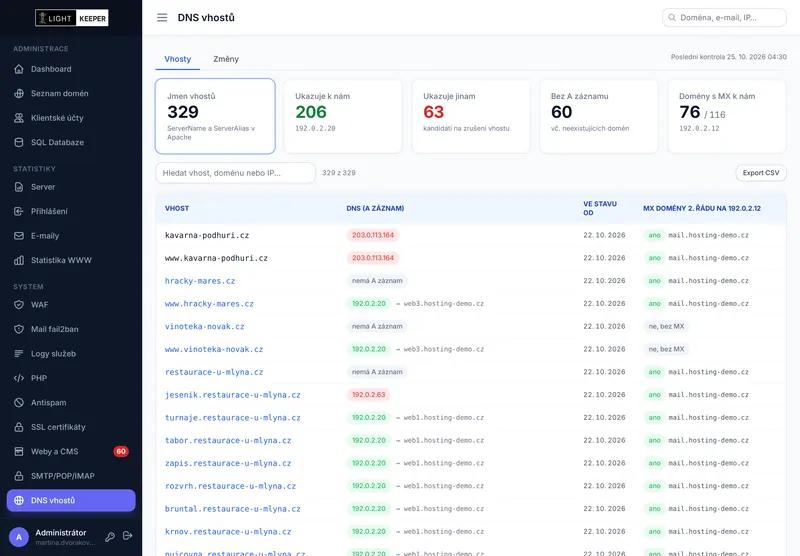Open jesenik.restaurace-u-mlyna.cz link

(x=233, y=395)
